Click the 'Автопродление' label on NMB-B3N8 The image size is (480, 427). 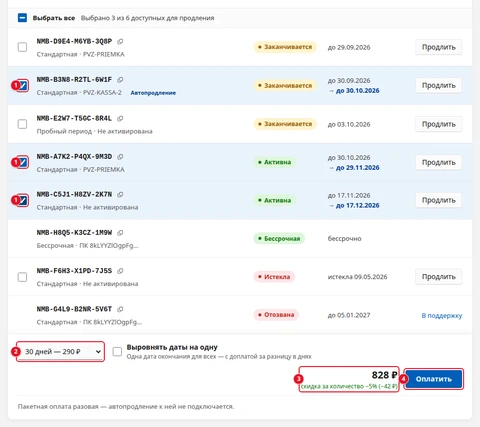[153, 93]
